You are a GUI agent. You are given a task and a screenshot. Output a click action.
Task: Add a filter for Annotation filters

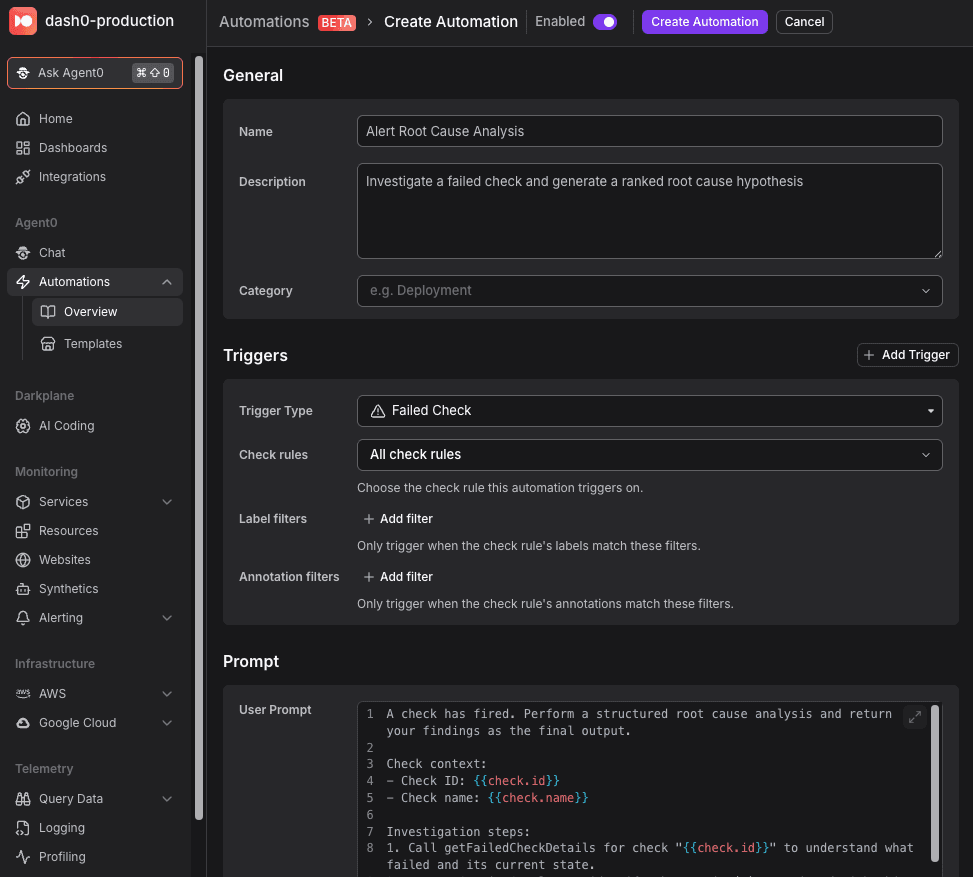(x=398, y=577)
